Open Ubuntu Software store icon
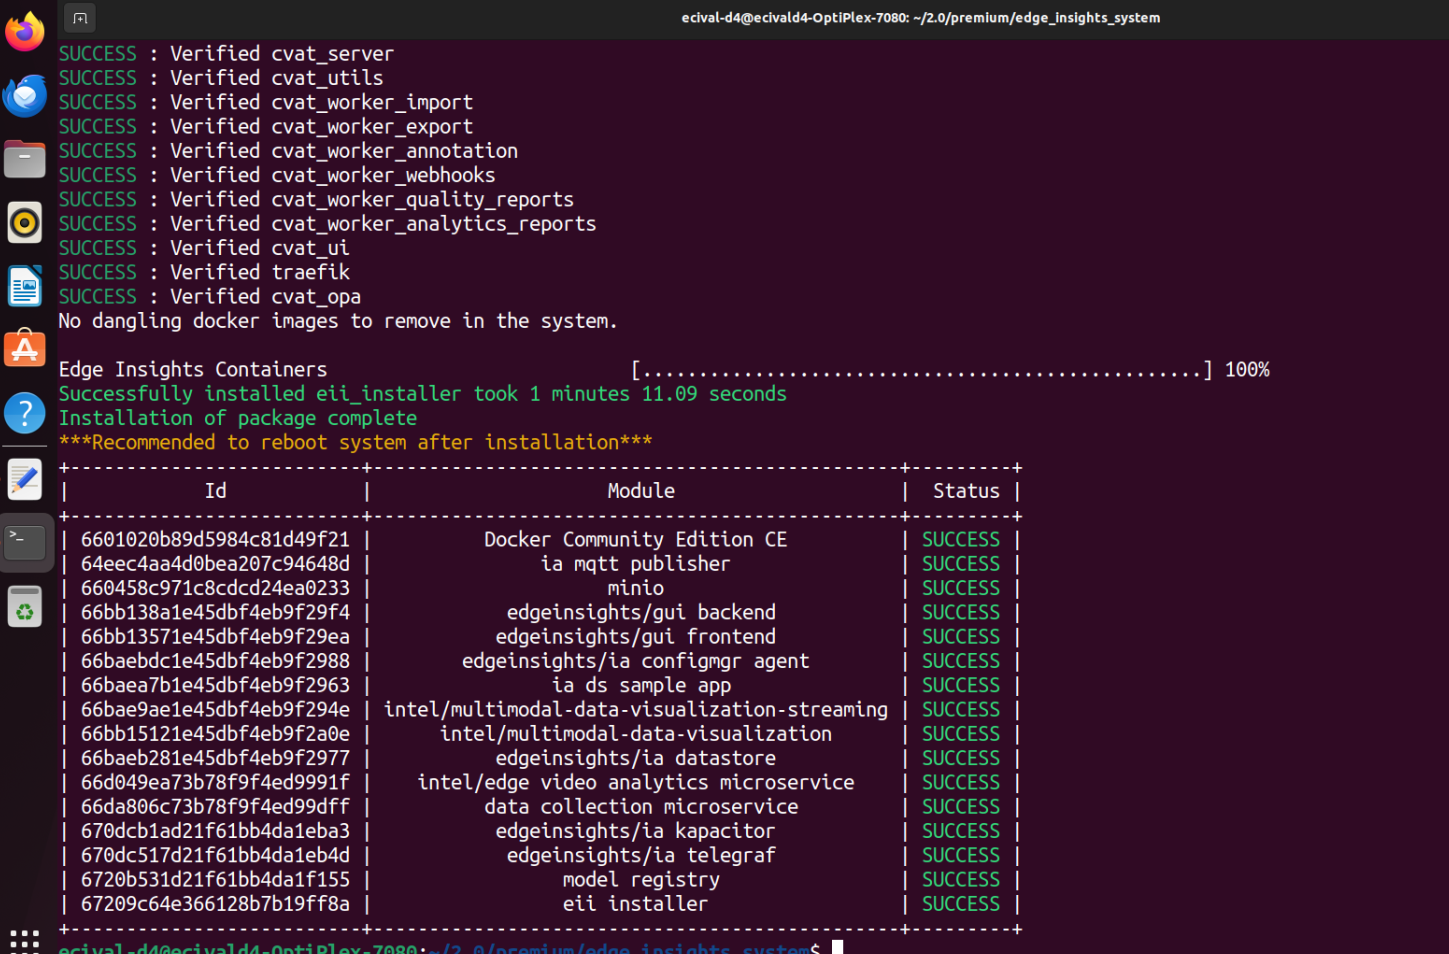The image size is (1449, 954). point(25,349)
